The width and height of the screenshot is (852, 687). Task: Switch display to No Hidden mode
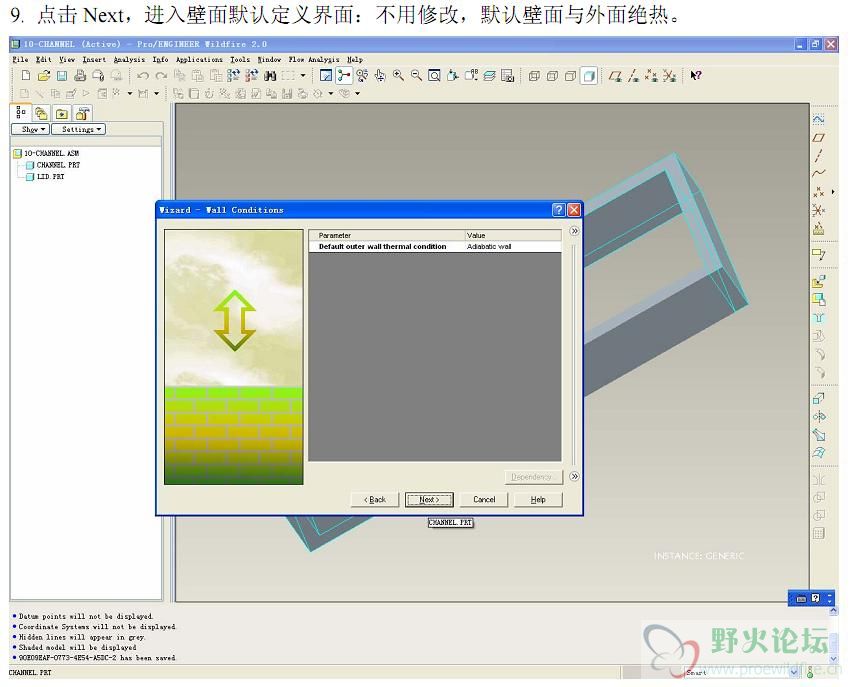pos(571,76)
